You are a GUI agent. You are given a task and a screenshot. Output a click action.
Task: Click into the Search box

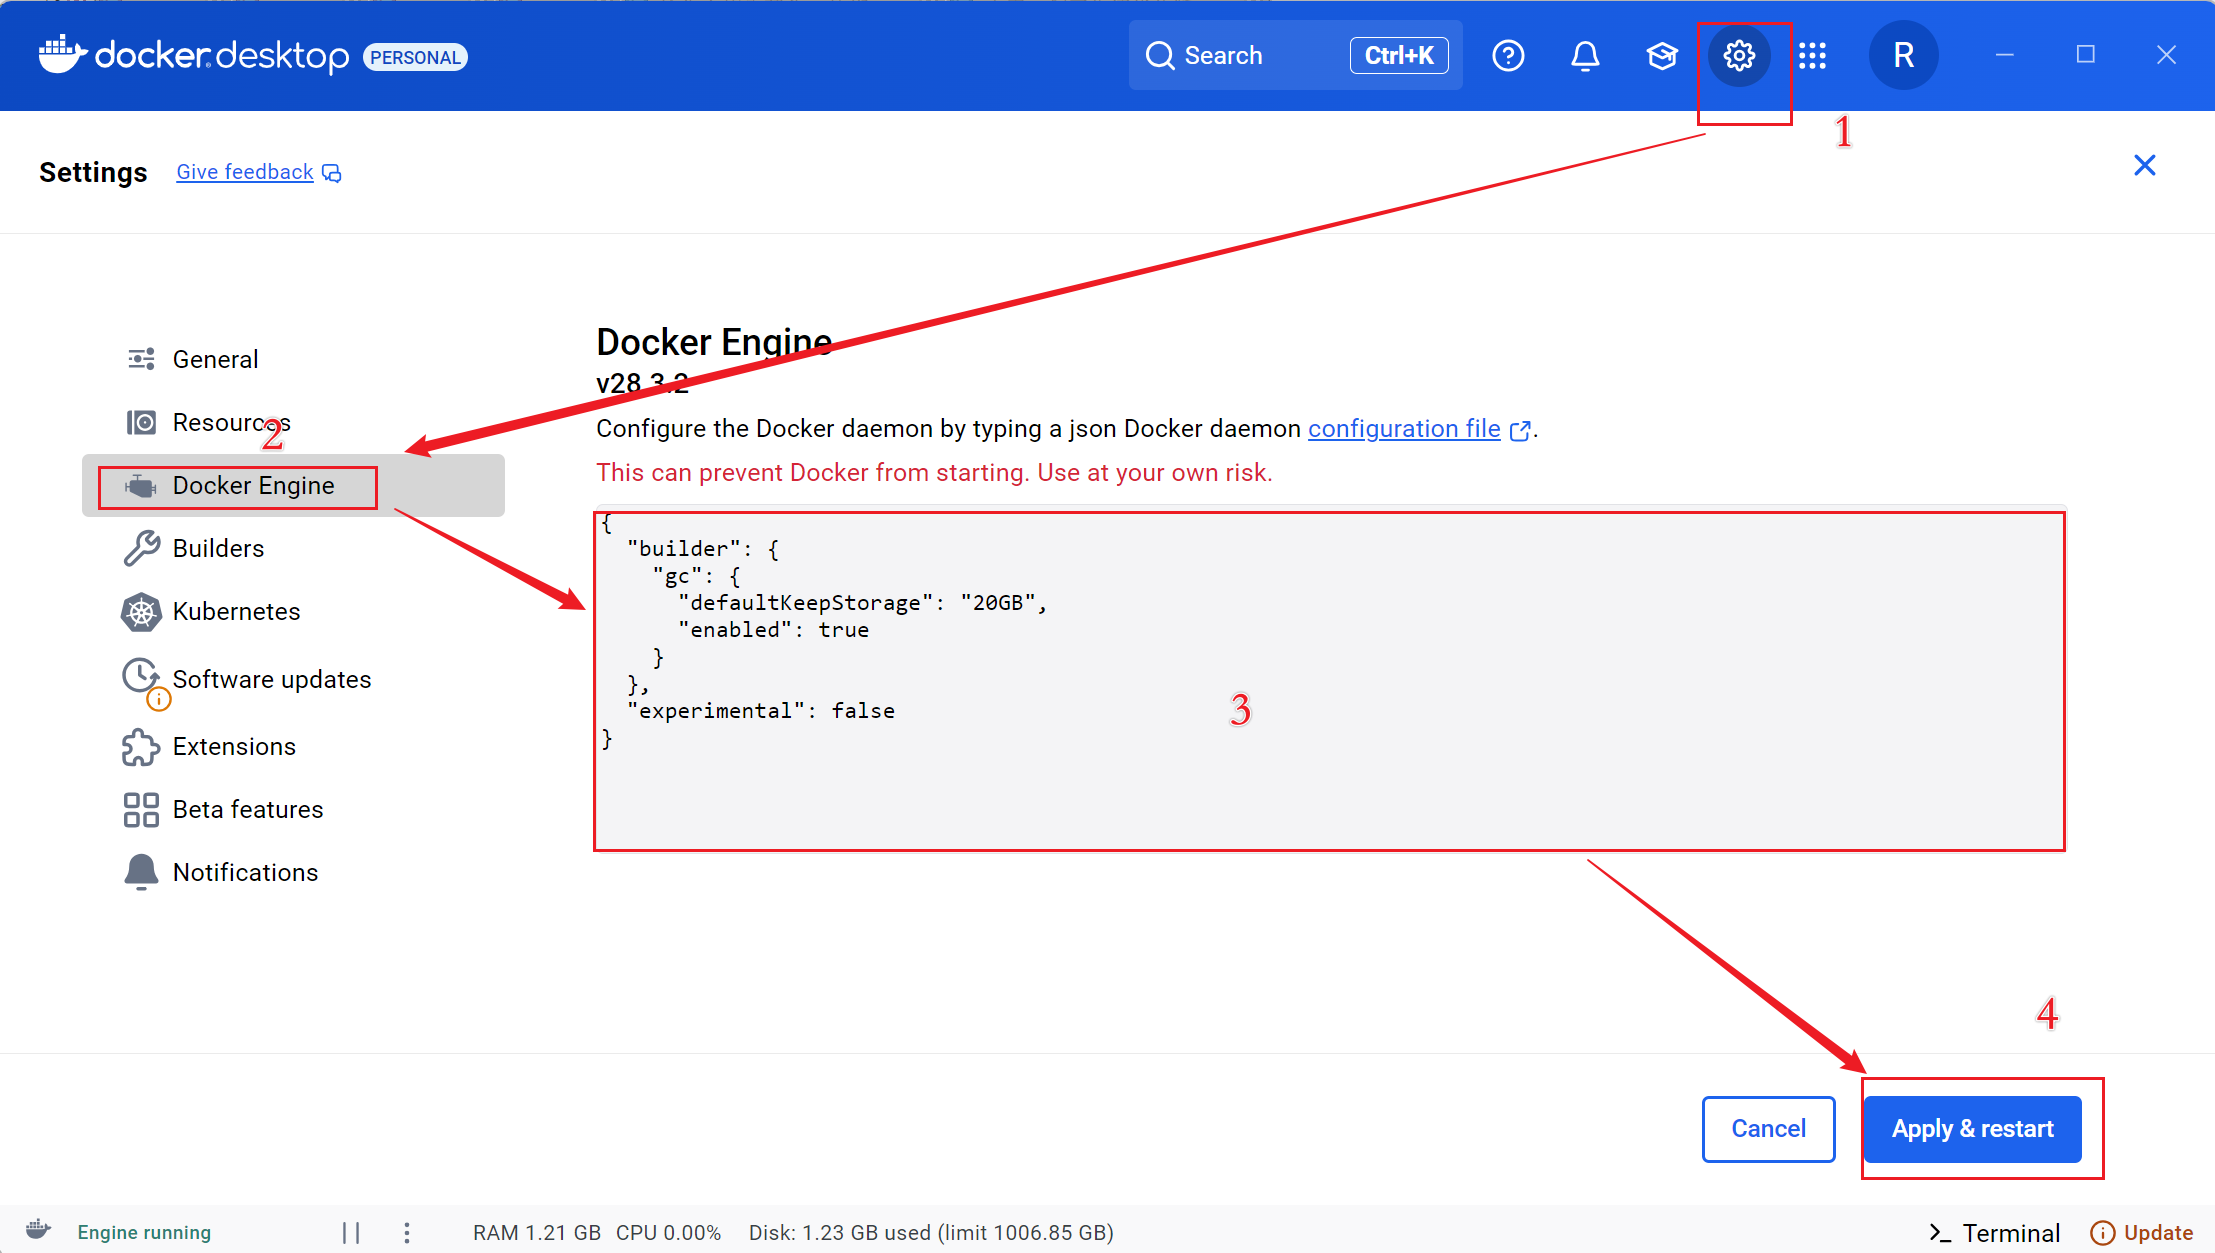[x=1295, y=55]
